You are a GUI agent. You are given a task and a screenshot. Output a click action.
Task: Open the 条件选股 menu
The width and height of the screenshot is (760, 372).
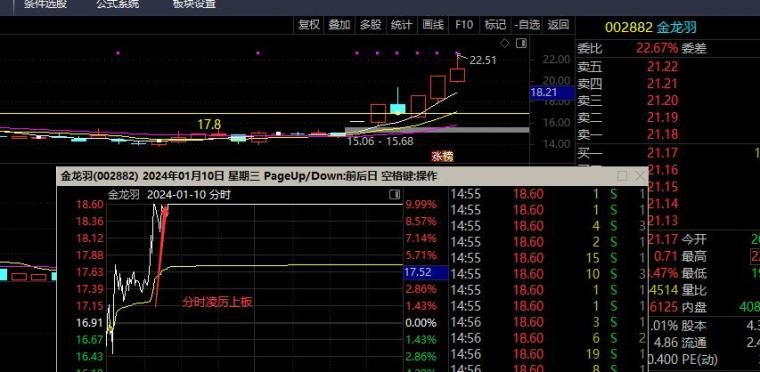click(x=46, y=4)
